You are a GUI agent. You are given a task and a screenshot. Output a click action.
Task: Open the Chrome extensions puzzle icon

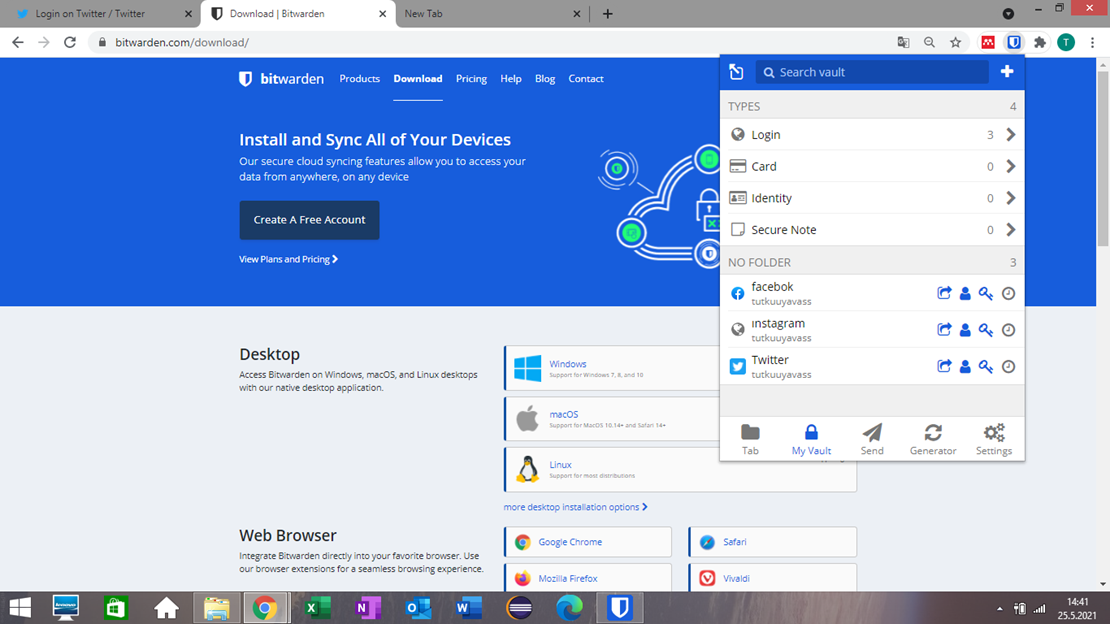point(1039,42)
